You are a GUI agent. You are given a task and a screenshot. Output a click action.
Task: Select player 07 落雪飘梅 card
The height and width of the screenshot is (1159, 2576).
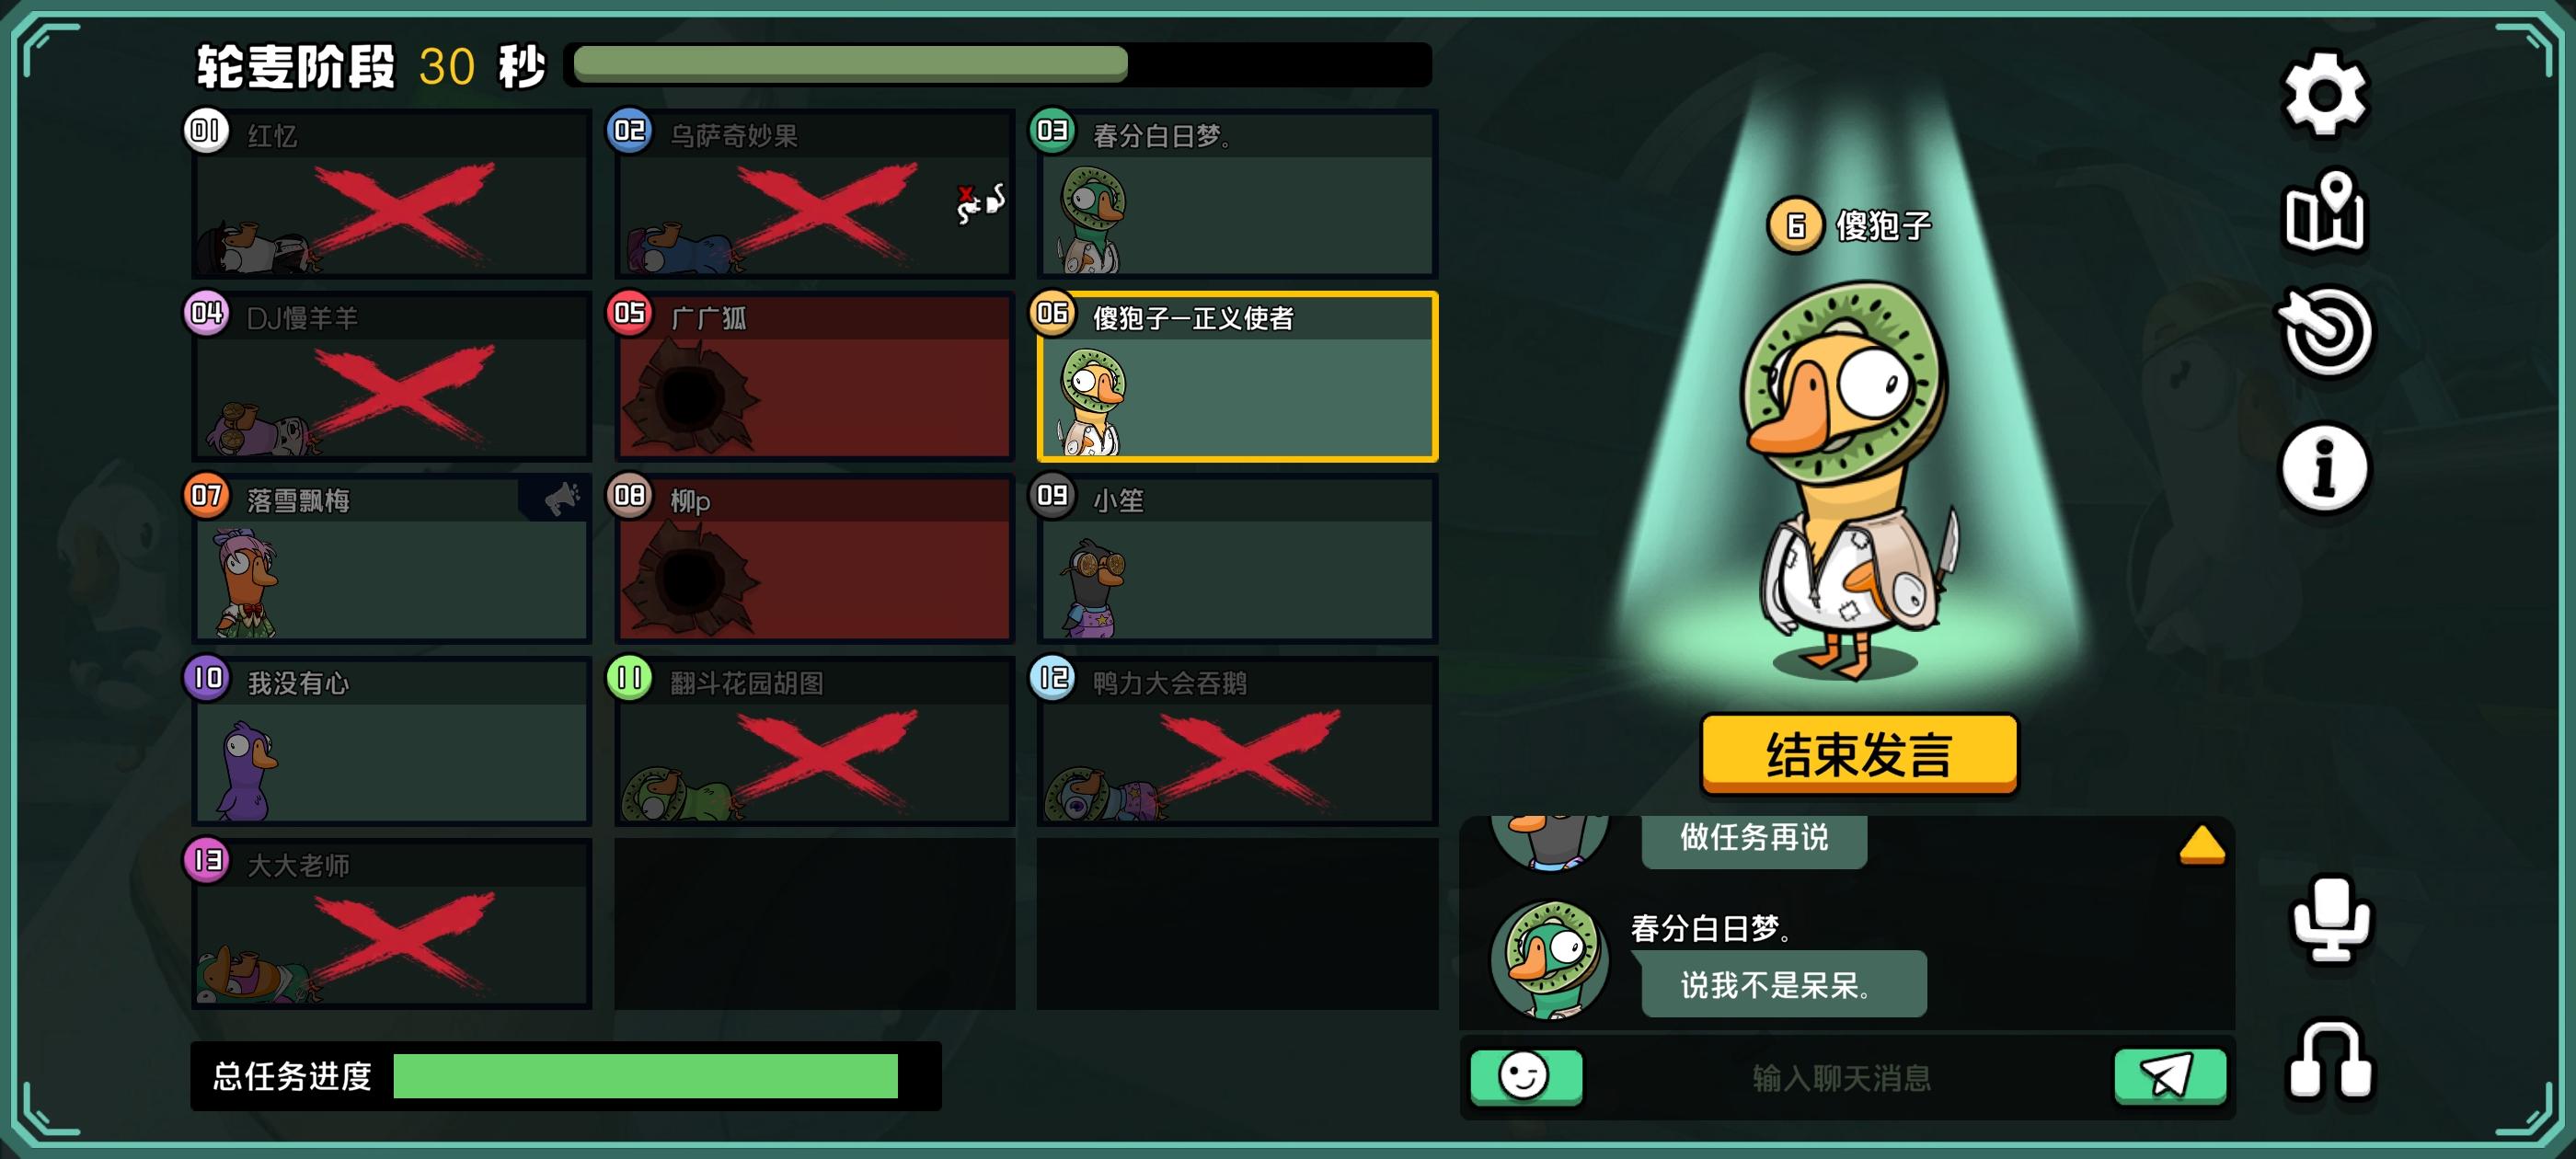tap(391, 558)
